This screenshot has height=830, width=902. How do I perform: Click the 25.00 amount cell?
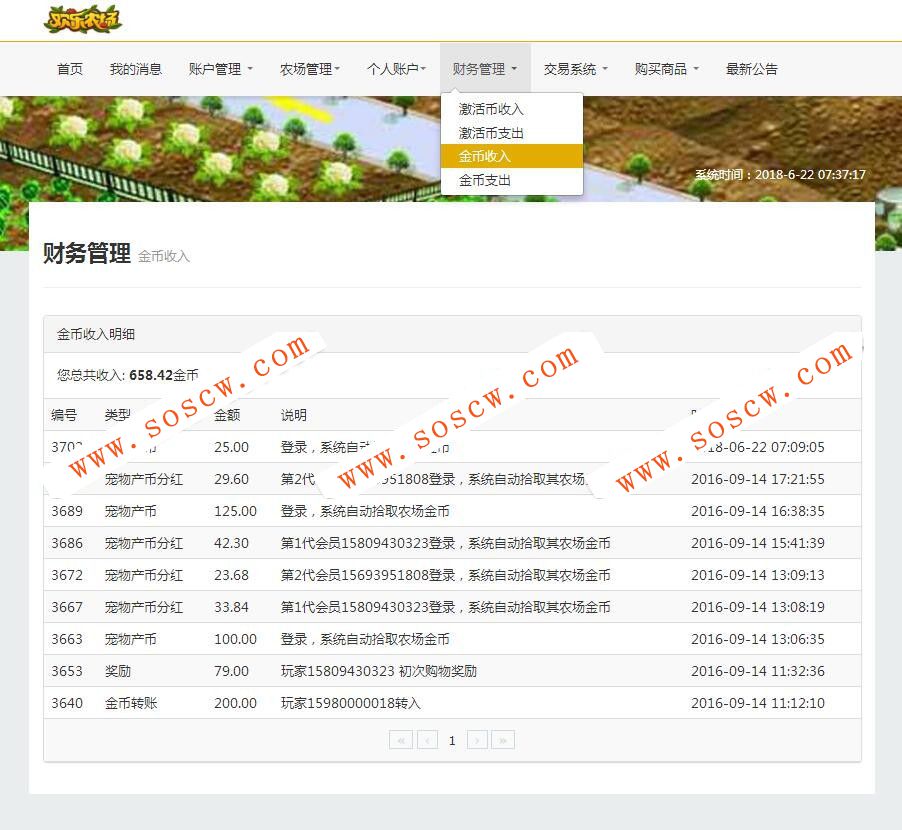(231, 447)
